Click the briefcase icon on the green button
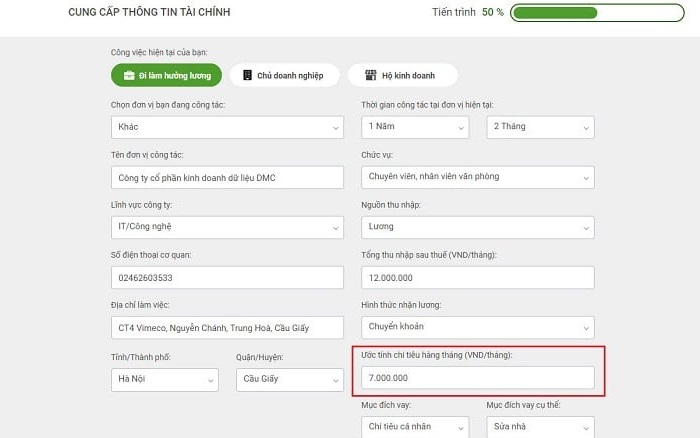 click(129, 75)
